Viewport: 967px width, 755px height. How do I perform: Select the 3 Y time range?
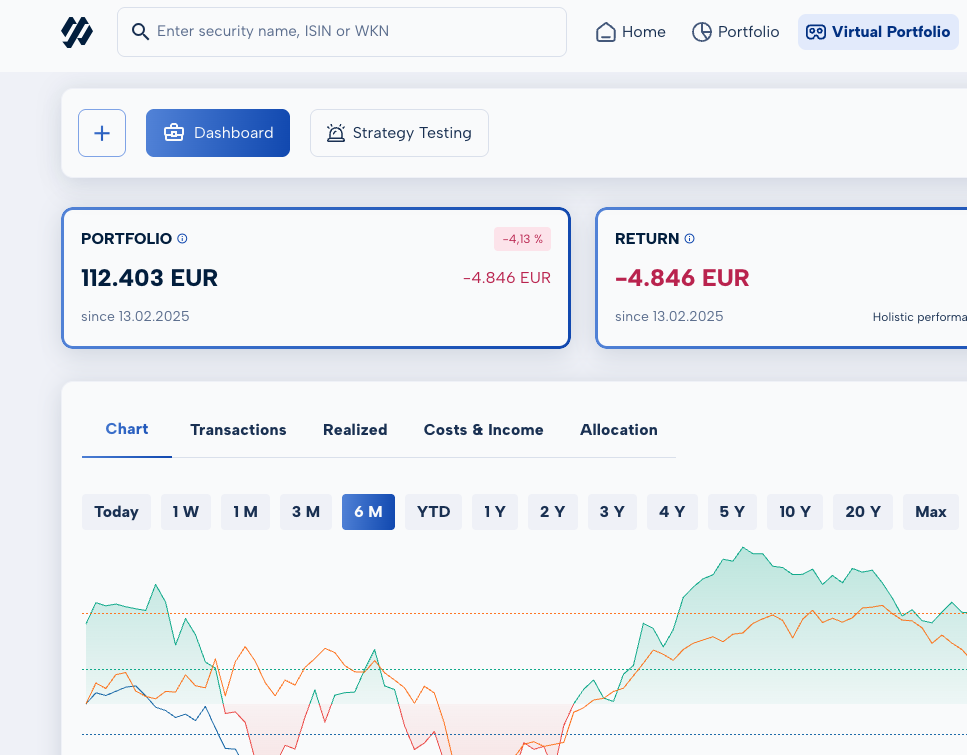tap(612, 512)
